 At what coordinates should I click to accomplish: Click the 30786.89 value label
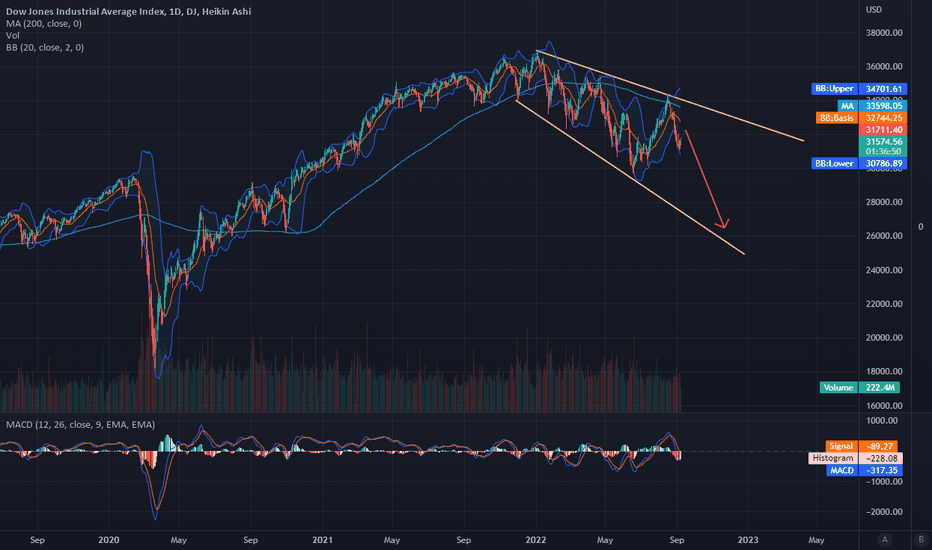[883, 163]
